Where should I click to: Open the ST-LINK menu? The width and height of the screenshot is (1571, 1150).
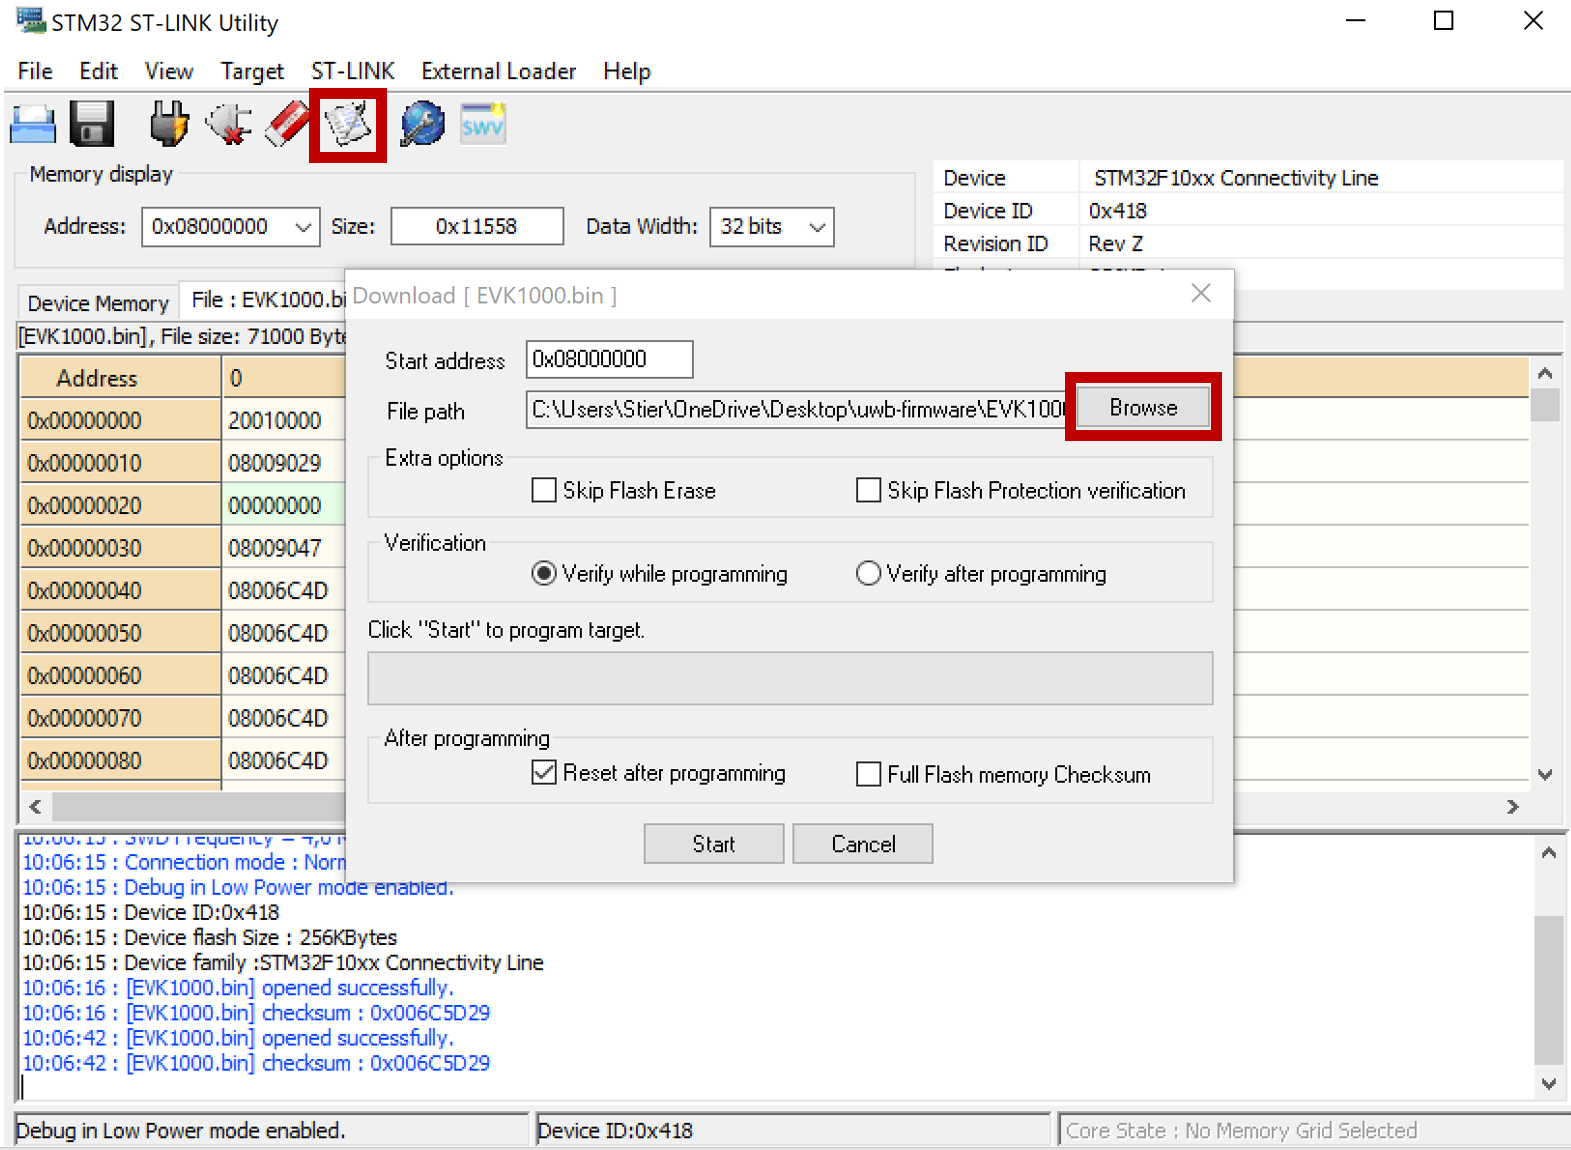point(352,71)
